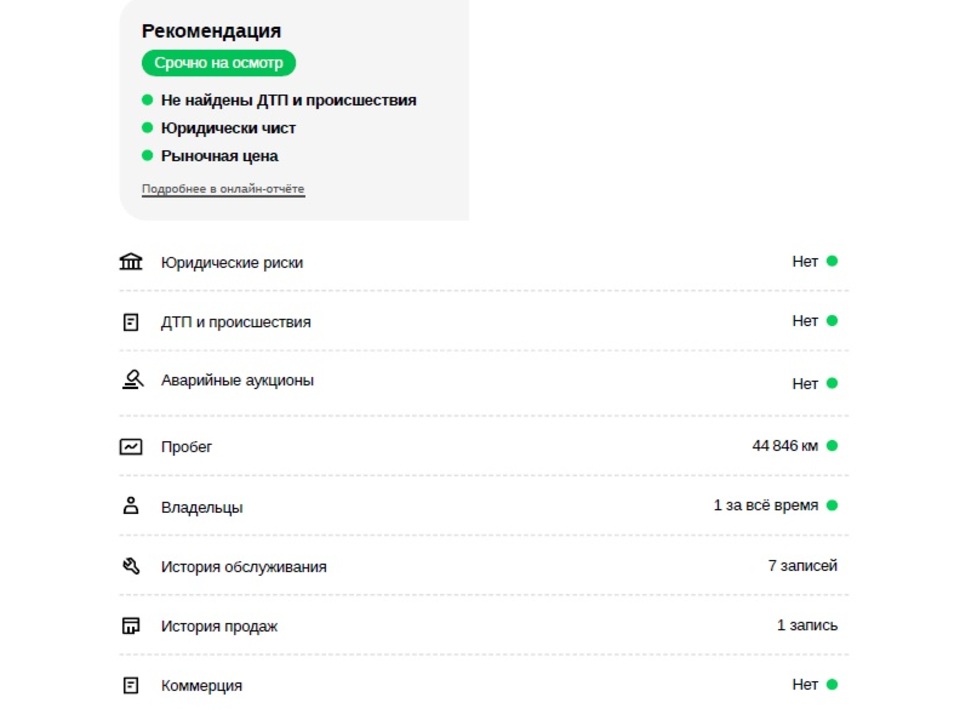Click the wrench icon for История обслуживания

click(x=131, y=566)
